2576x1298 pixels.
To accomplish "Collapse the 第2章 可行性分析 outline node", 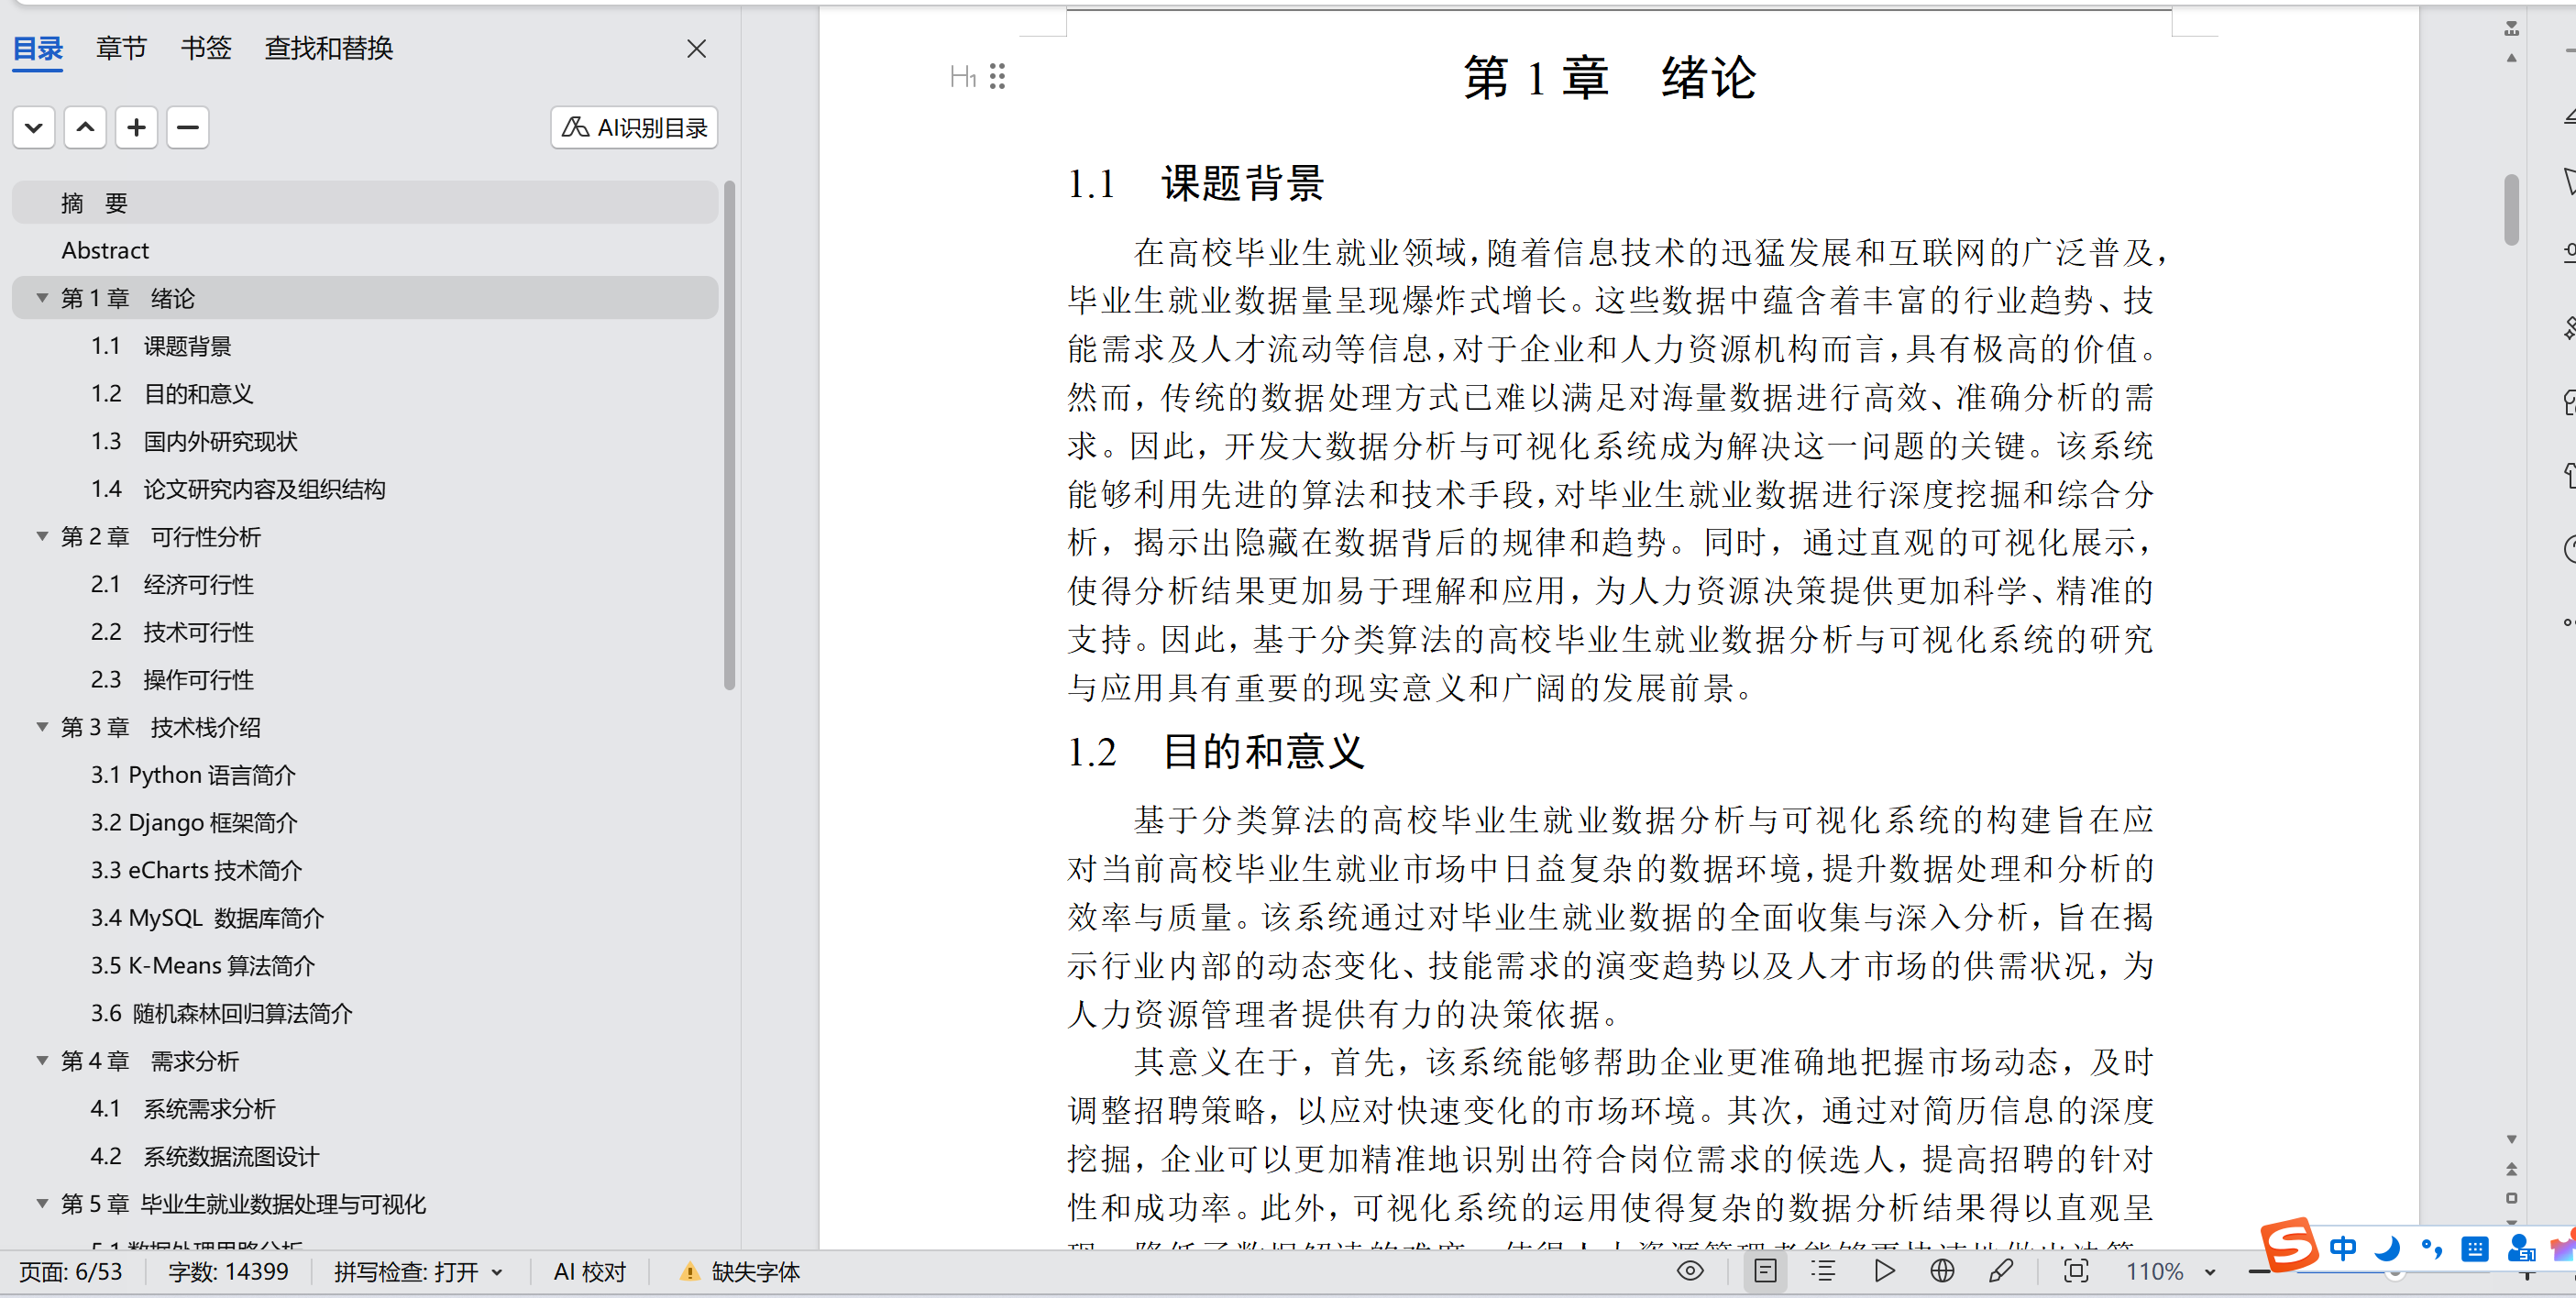I will pyautogui.click(x=42, y=537).
